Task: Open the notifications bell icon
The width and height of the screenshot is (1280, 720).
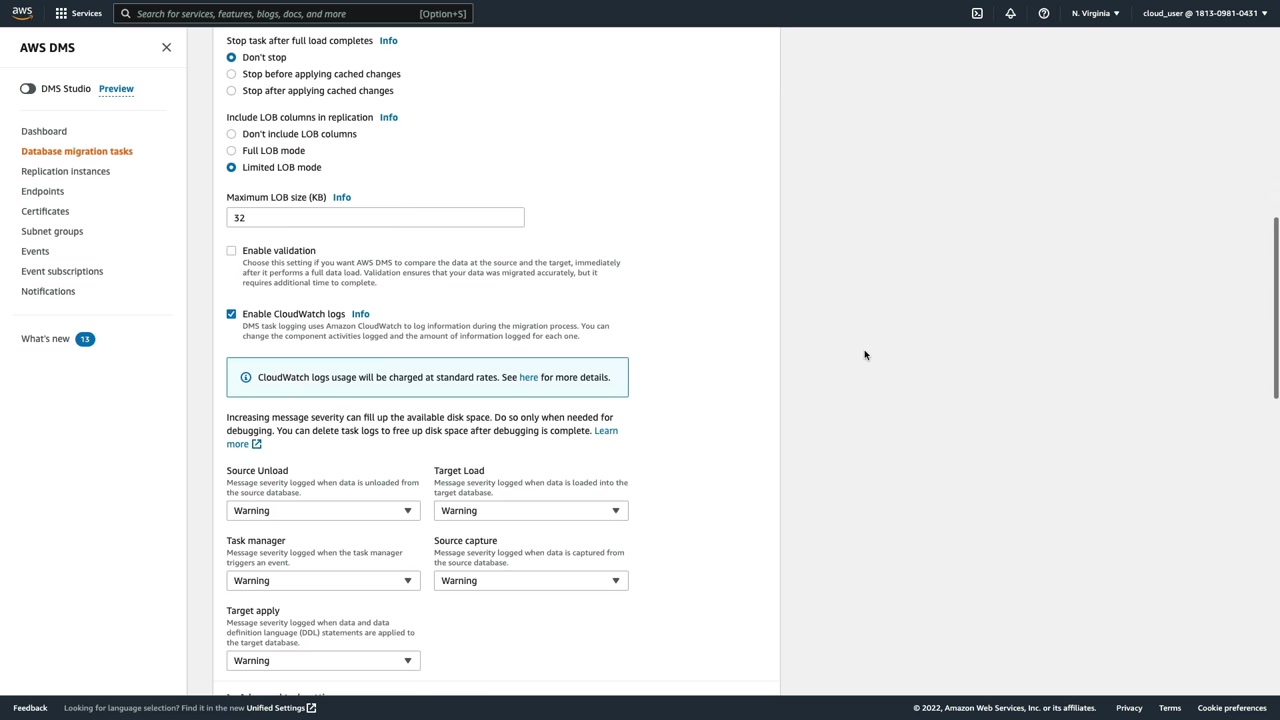Action: (1010, 13)
